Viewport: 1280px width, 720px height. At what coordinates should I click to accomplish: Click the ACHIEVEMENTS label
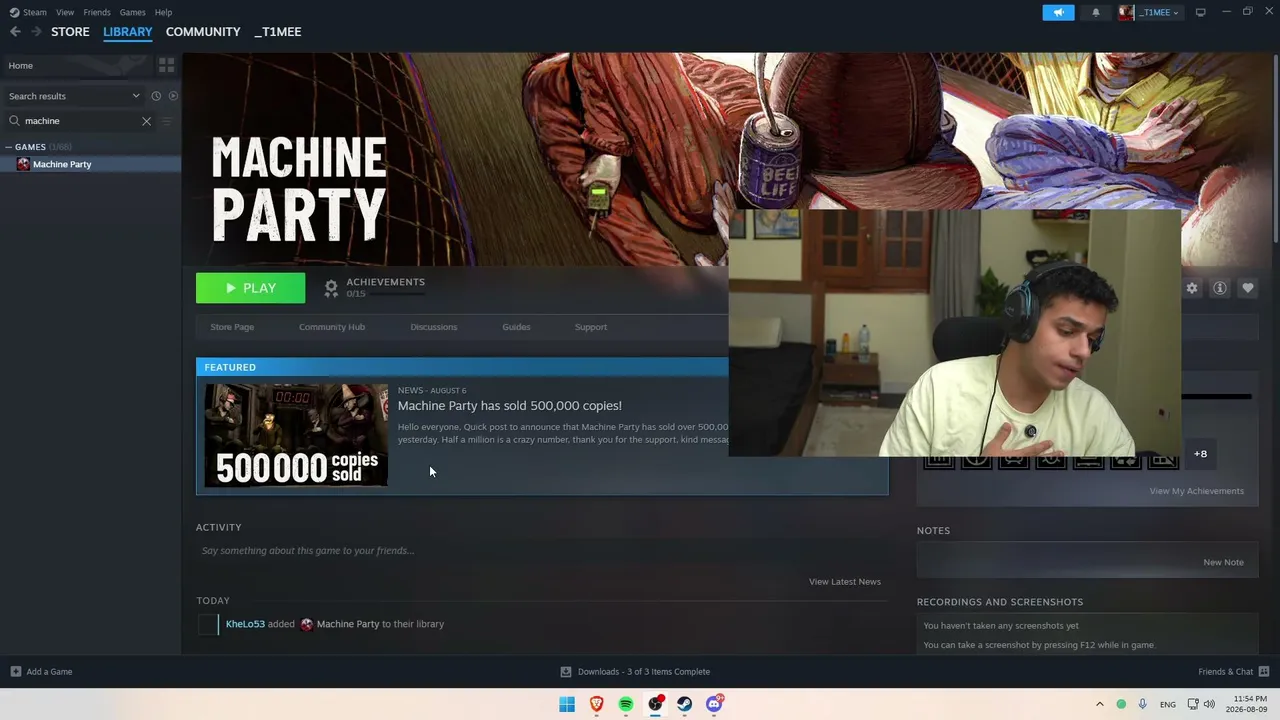click(x=385, y=282)
